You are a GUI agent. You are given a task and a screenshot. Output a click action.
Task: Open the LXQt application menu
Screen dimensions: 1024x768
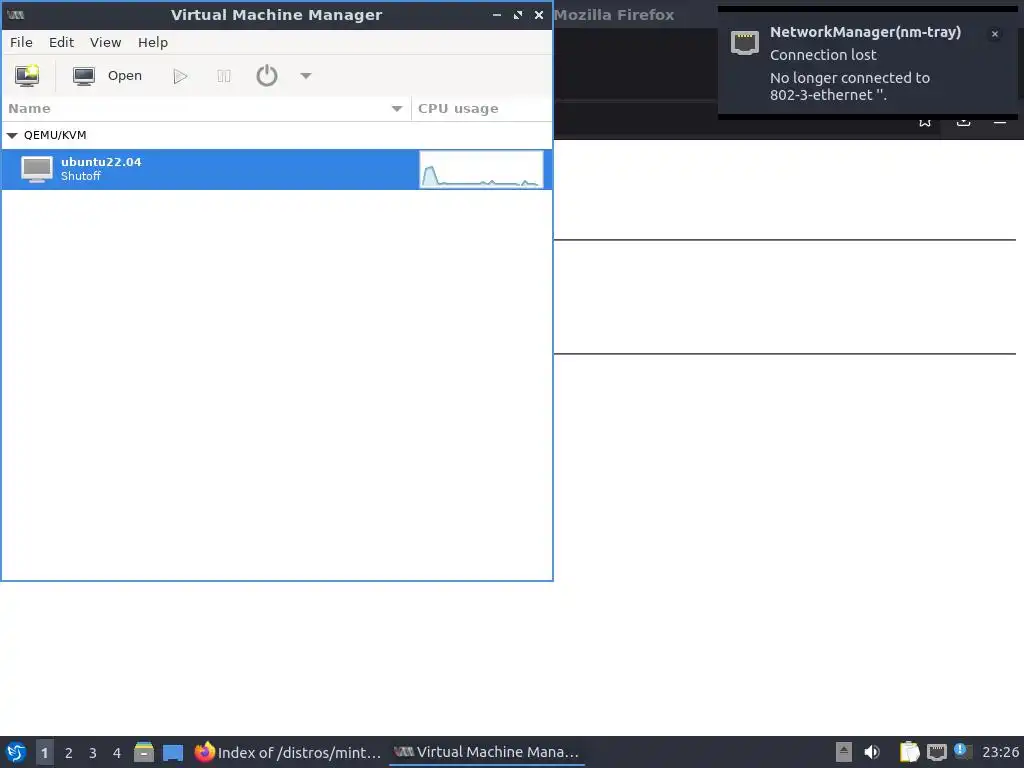click(x=16, y=752)
